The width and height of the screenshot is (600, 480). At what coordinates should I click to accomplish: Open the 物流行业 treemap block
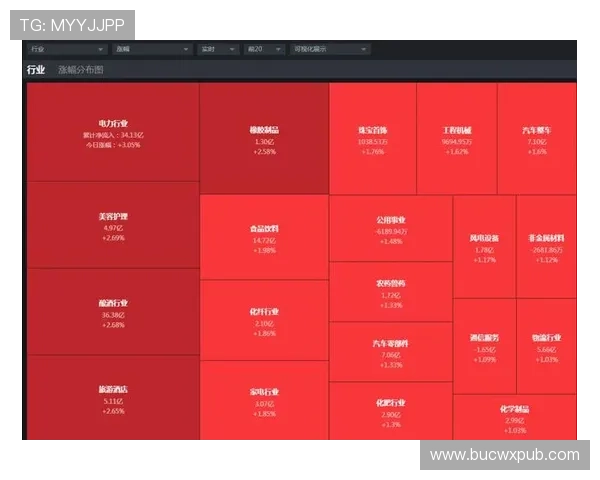tap(546, 346)
